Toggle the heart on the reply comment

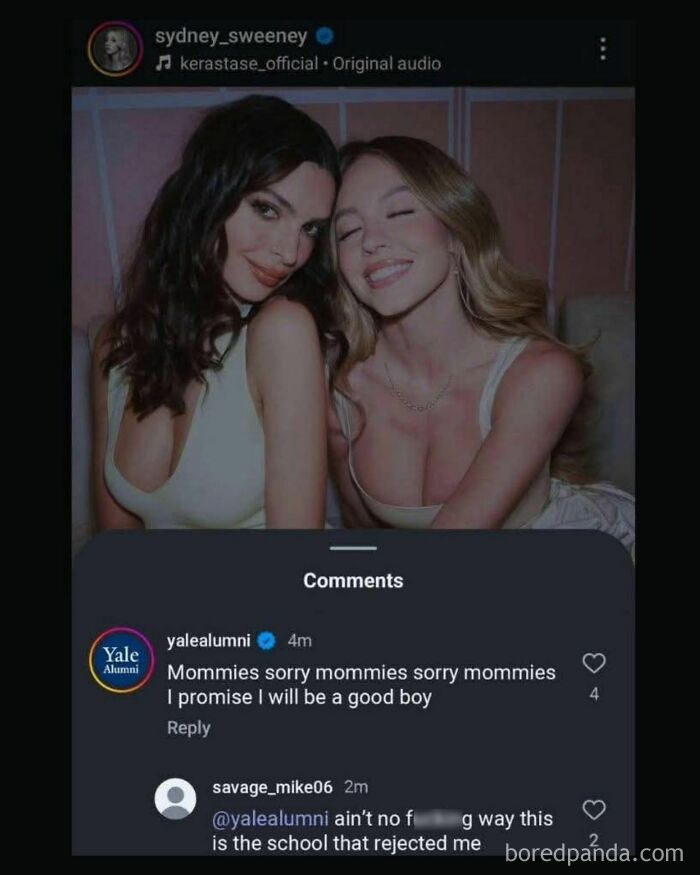594,810
